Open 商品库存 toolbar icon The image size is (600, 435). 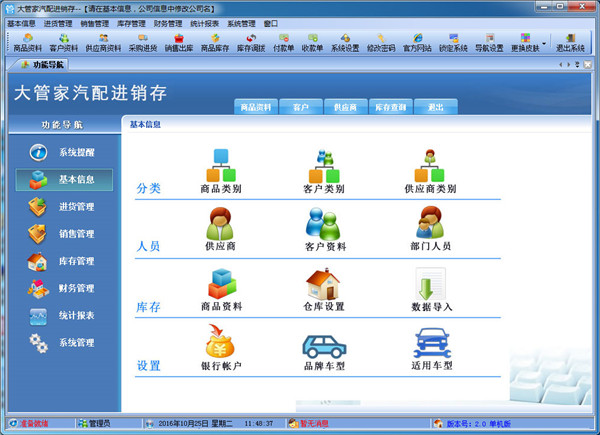coord(215,42)
